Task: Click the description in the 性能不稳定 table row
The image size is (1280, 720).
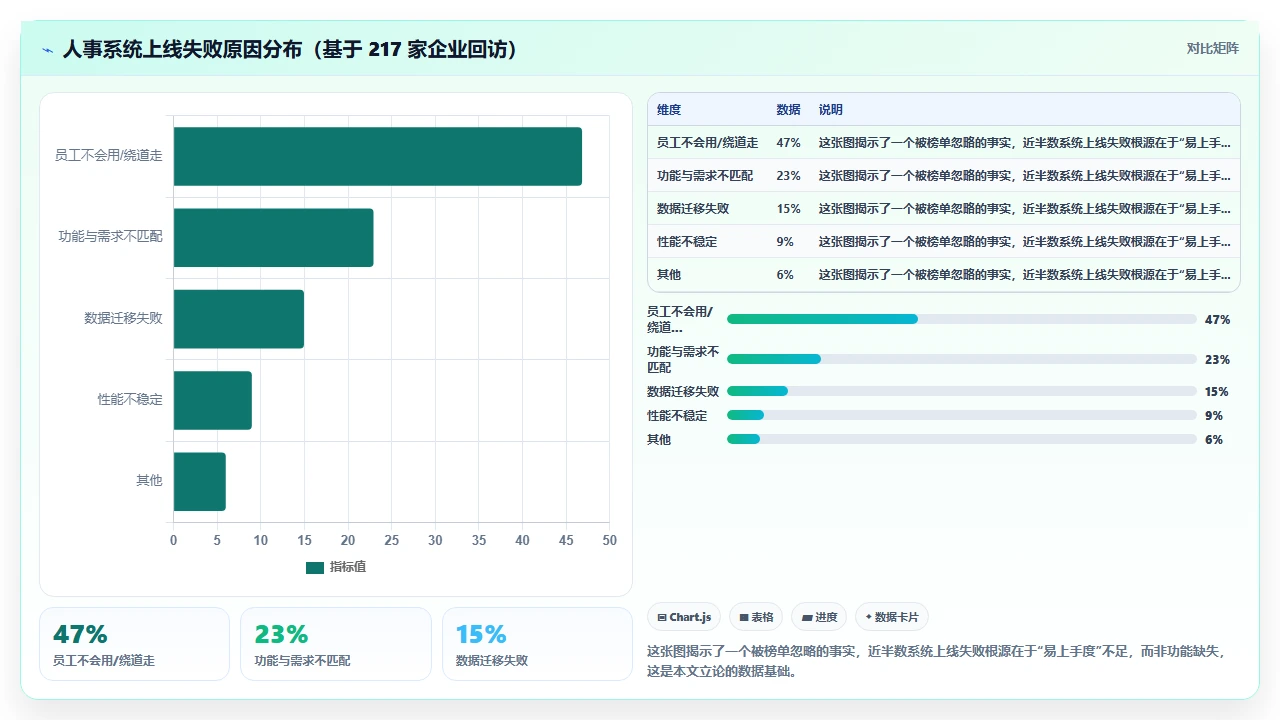Action: pyautogui.click(x=1025, y=242)
